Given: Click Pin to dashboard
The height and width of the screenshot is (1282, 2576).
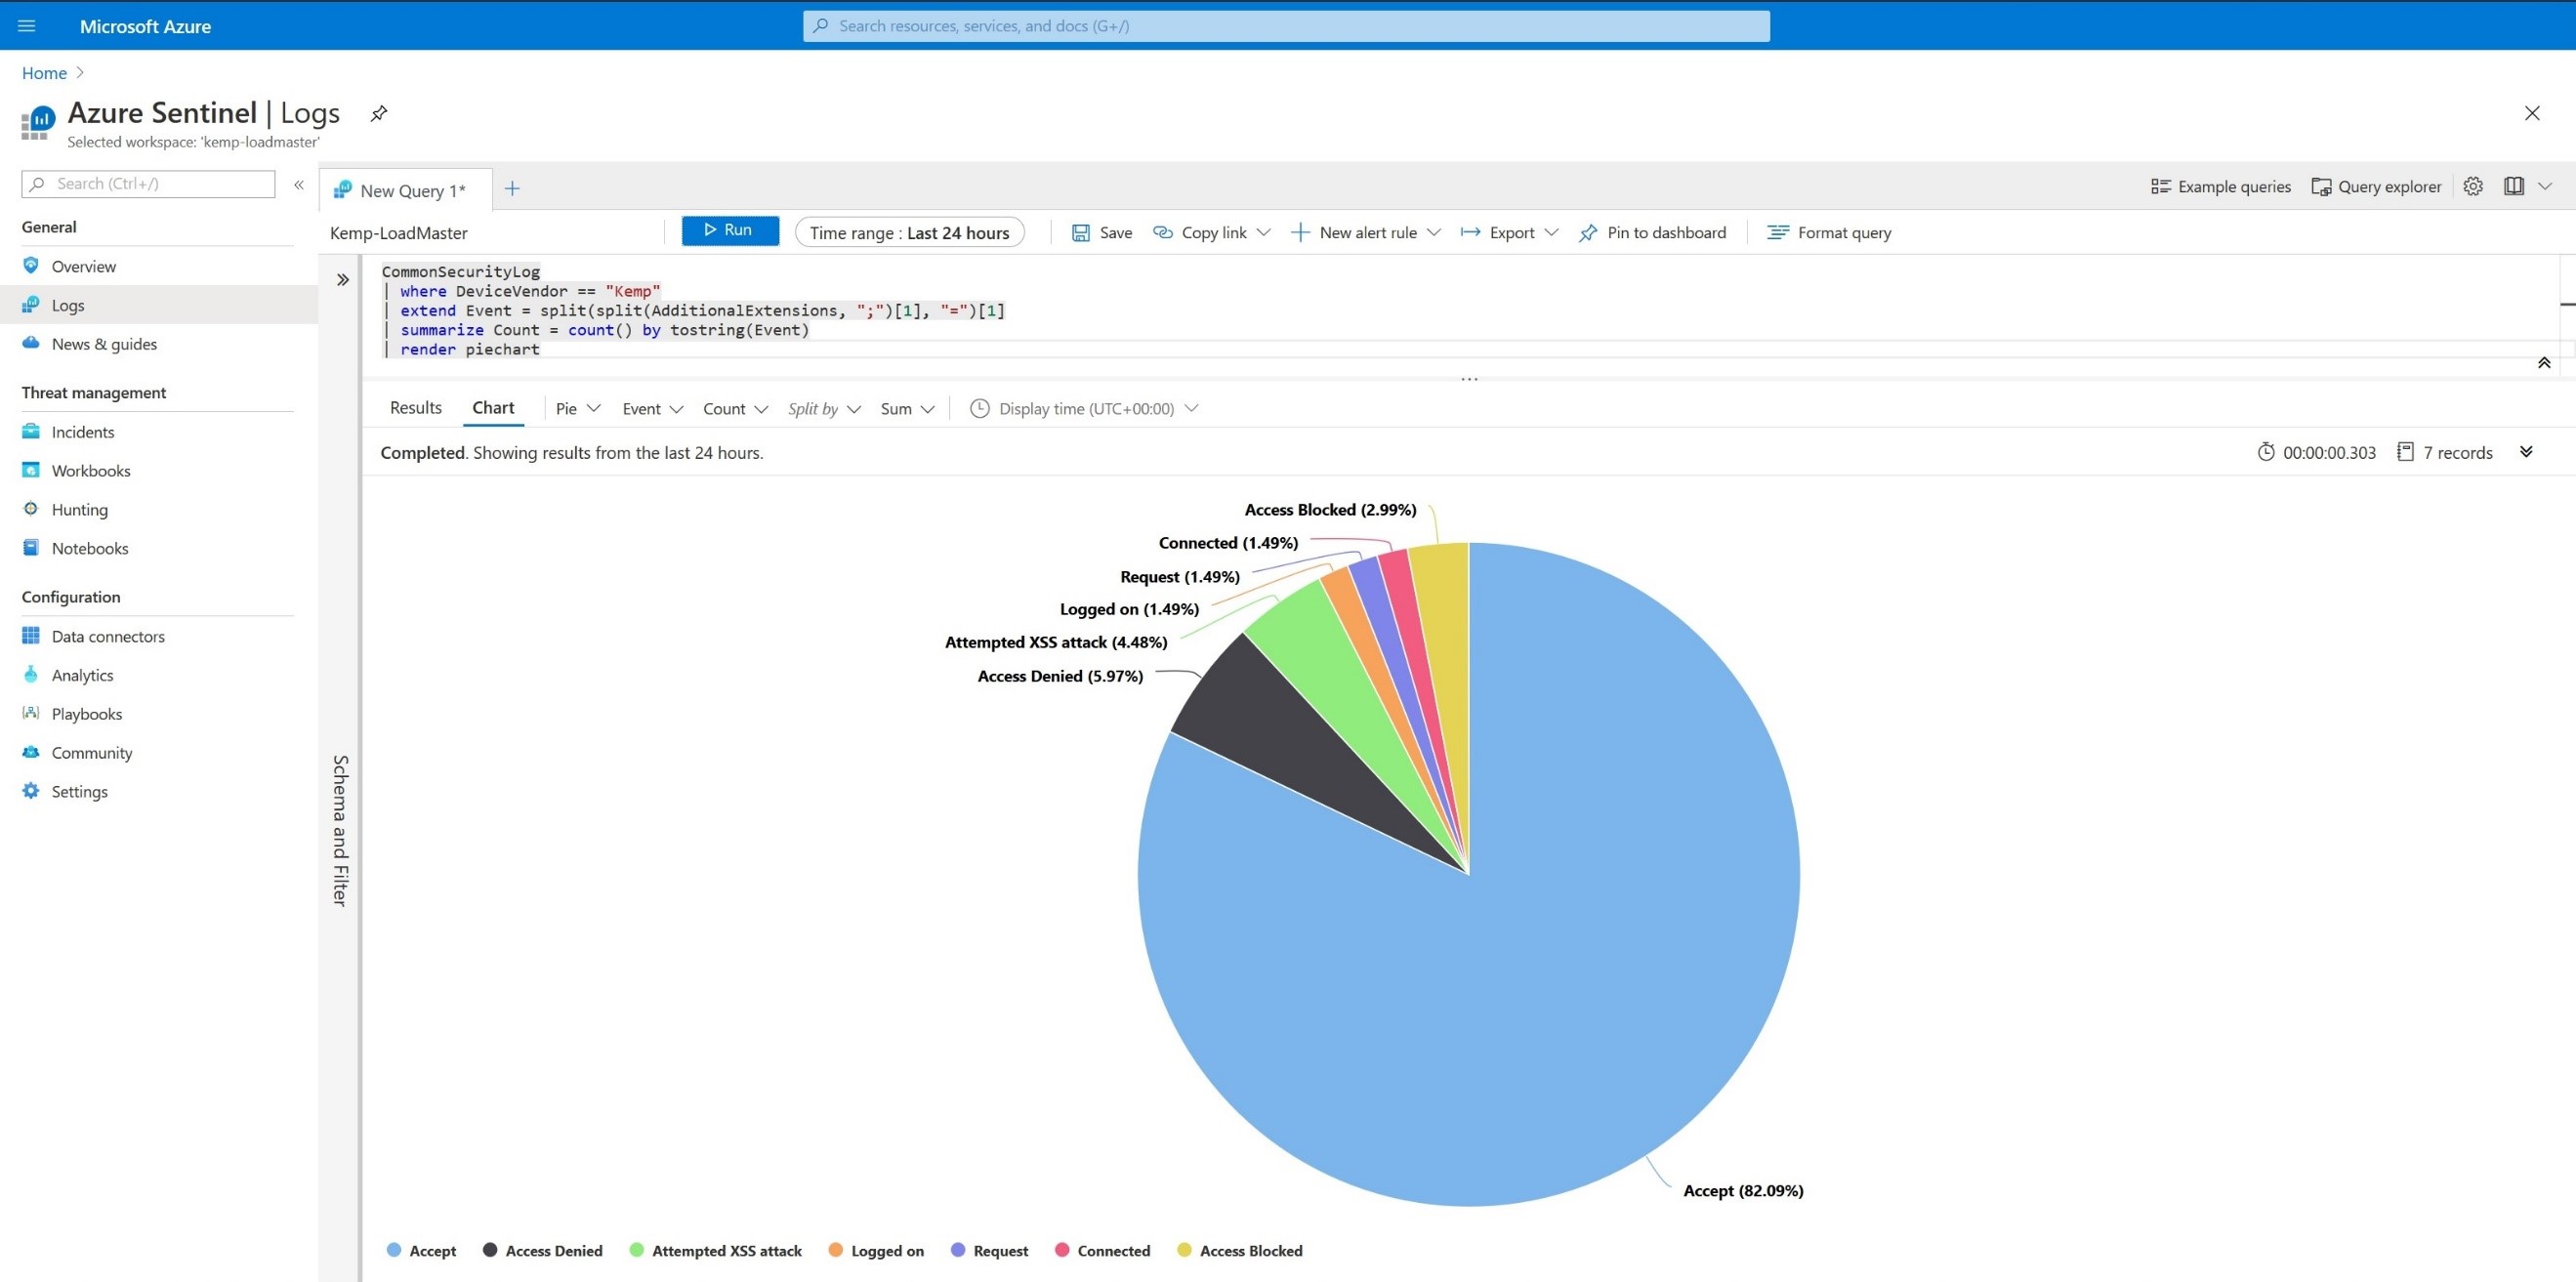Looking at the screenshot, I should (x=1652, y=233).
